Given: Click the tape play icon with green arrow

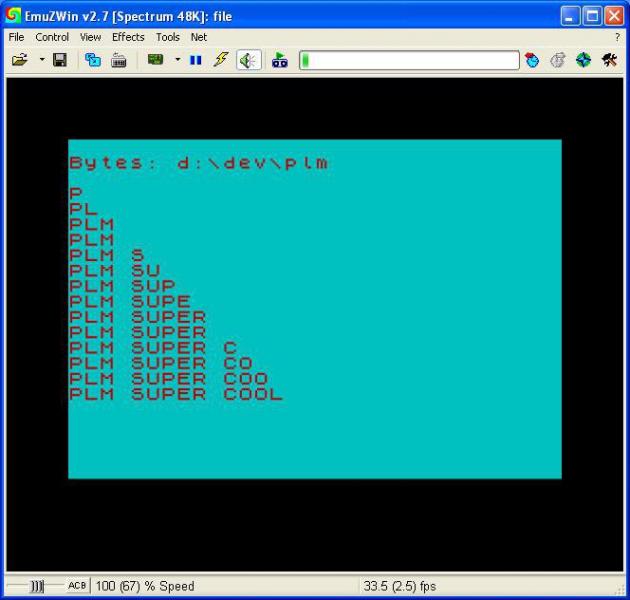Looking at the screenshot, I should (280, 60).
